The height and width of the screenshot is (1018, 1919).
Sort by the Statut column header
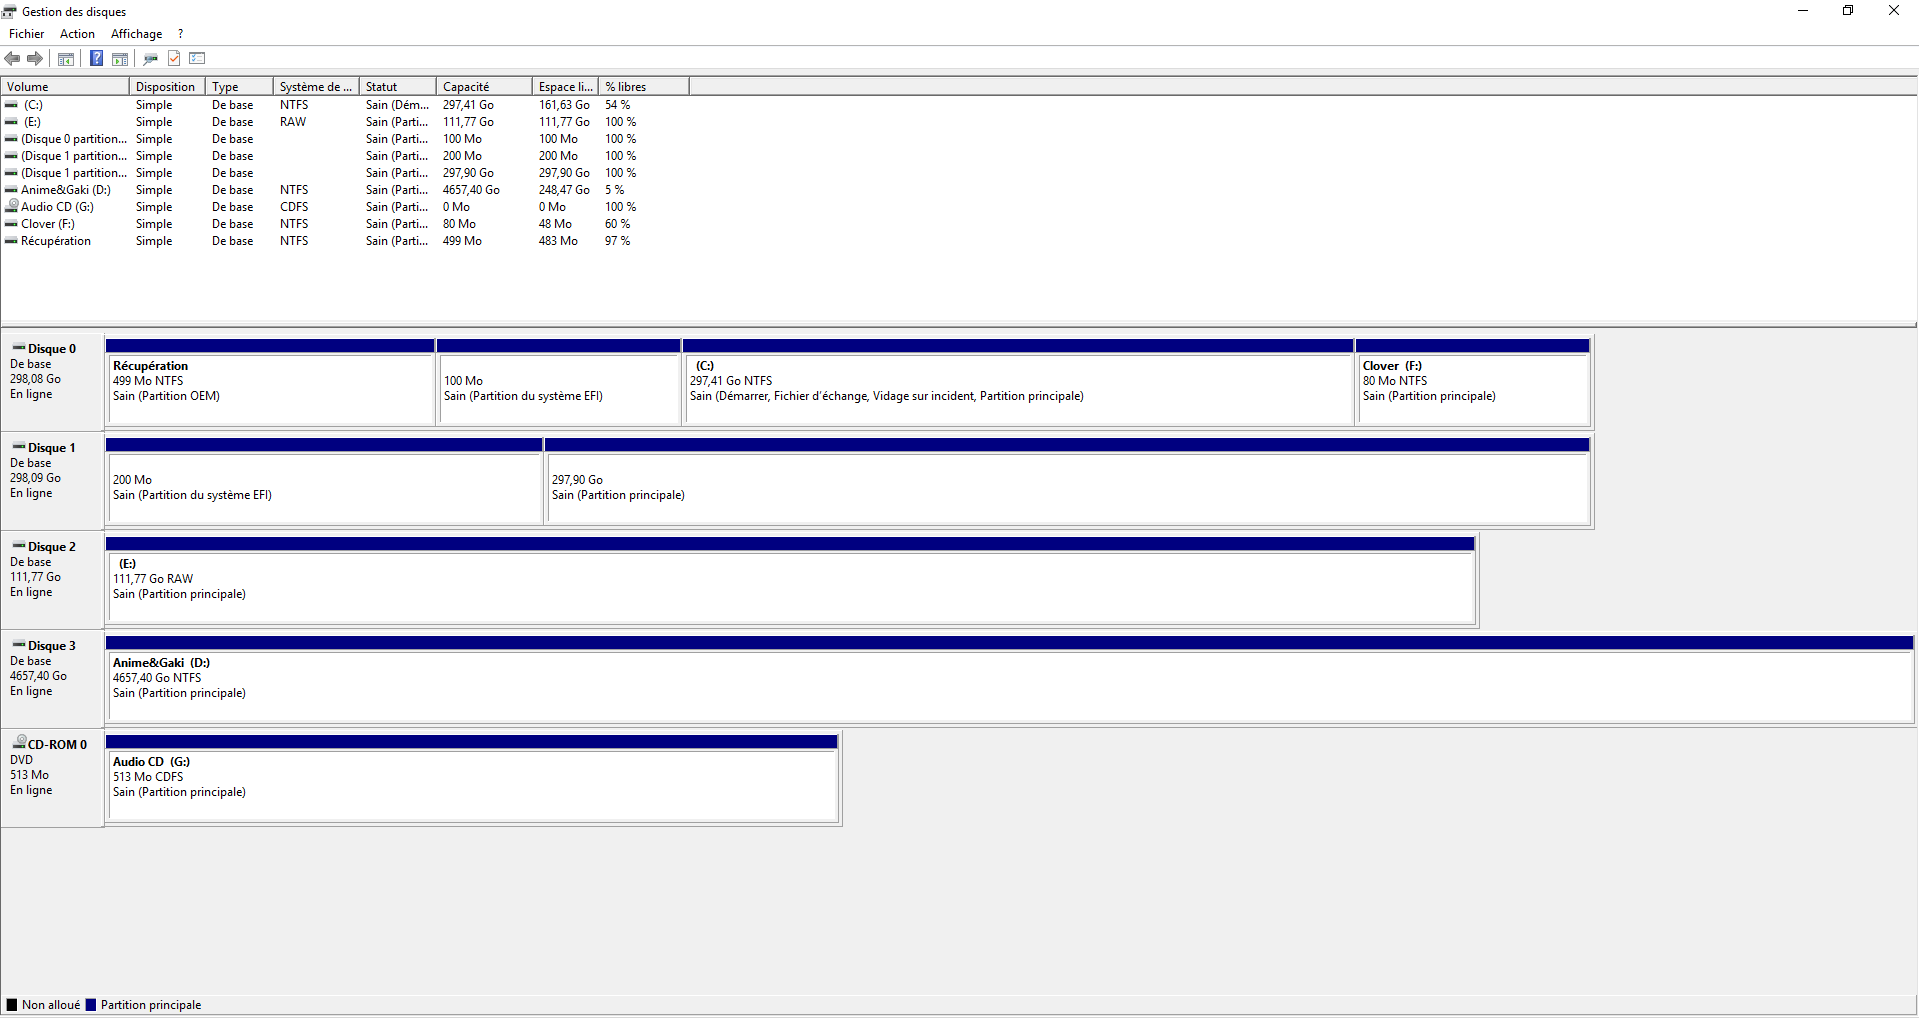coord(398,87)
